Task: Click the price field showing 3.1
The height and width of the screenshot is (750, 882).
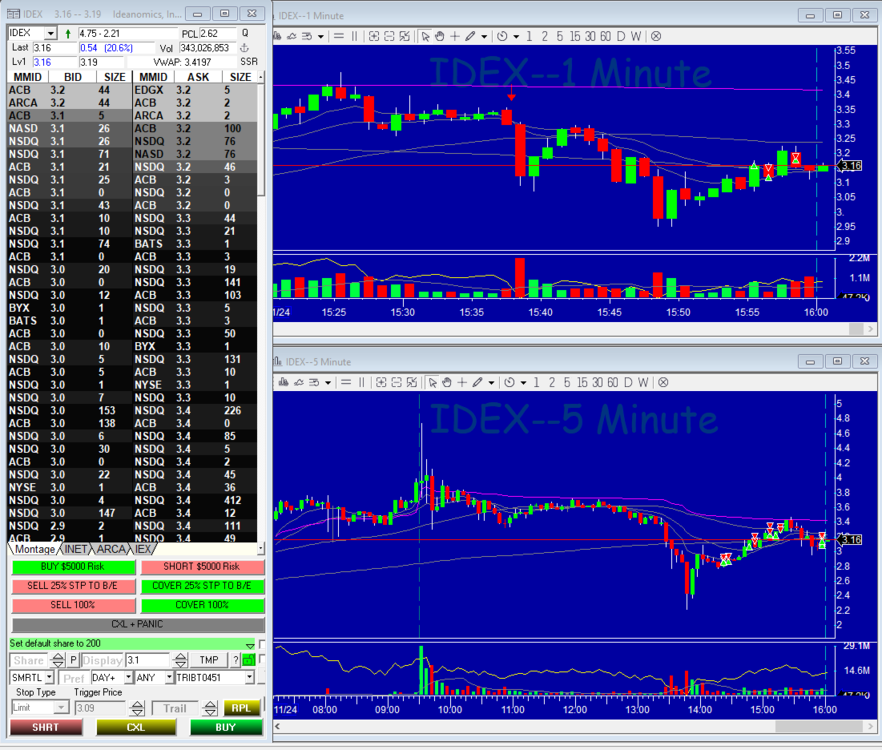Action: pos(148,660)
